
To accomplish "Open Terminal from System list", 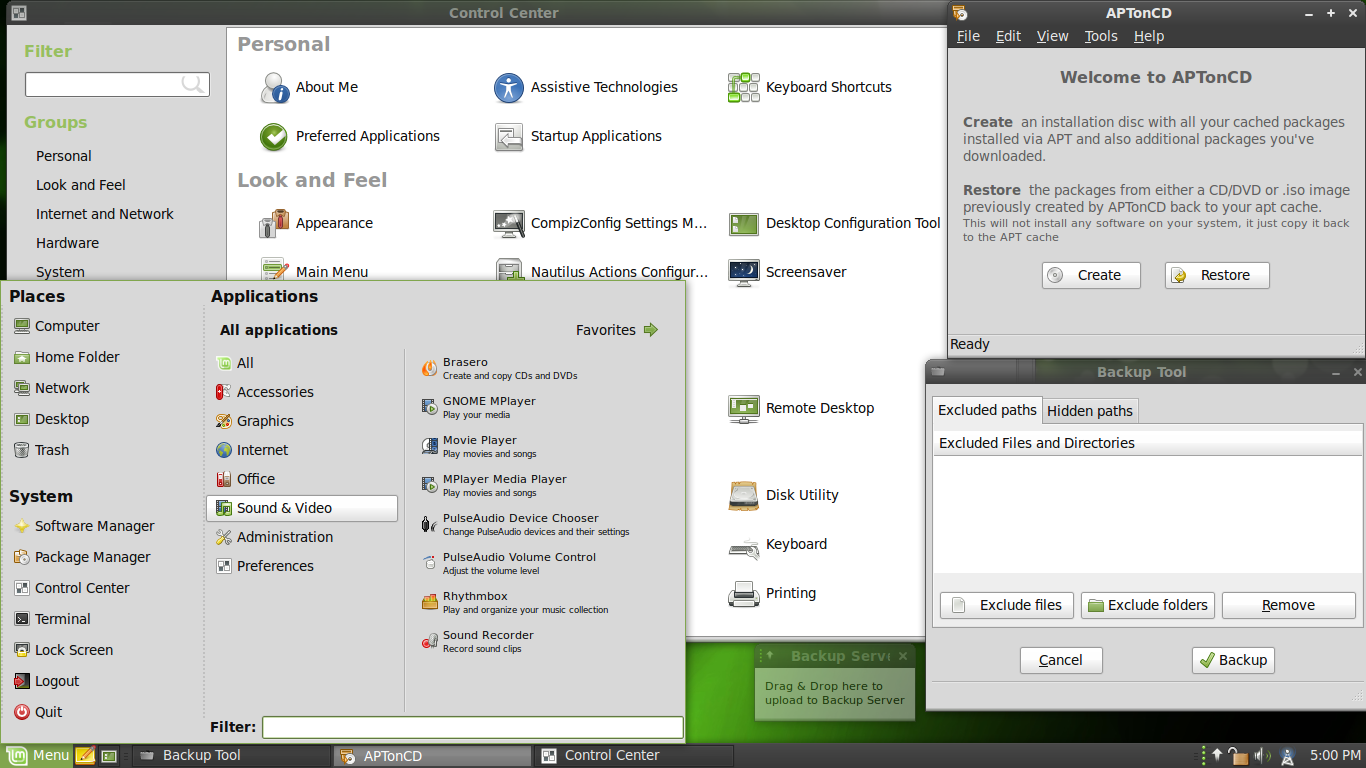I will click(51, 619).
